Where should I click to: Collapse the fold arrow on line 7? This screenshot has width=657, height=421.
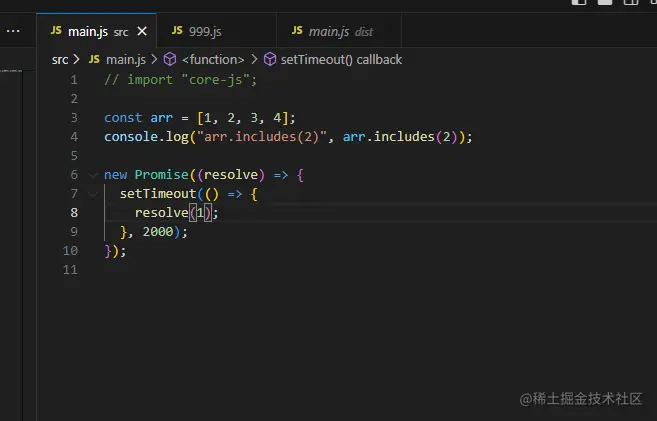(x=93, y=194)
